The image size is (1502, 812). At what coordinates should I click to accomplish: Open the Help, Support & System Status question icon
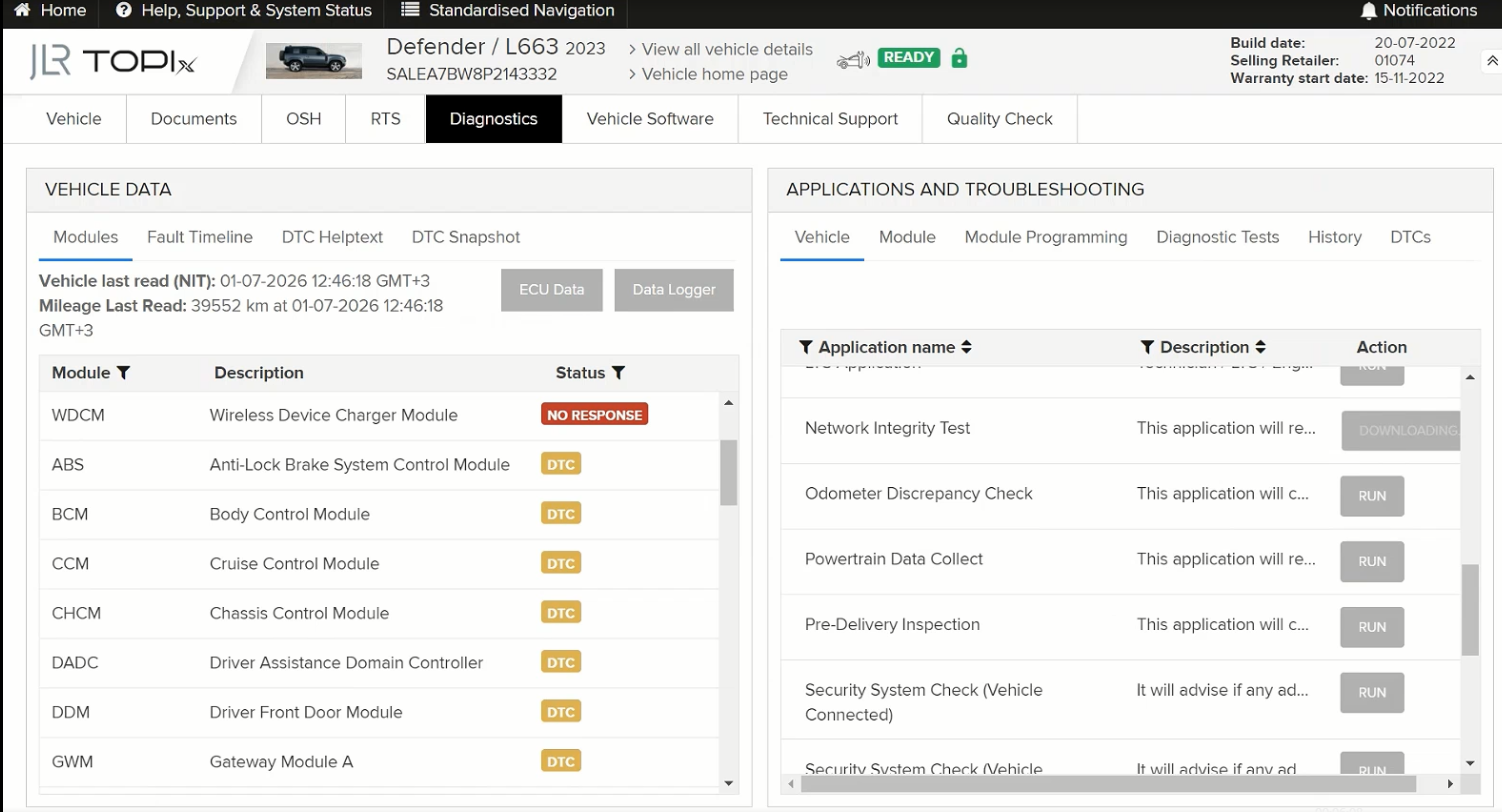tap(124, 10)
